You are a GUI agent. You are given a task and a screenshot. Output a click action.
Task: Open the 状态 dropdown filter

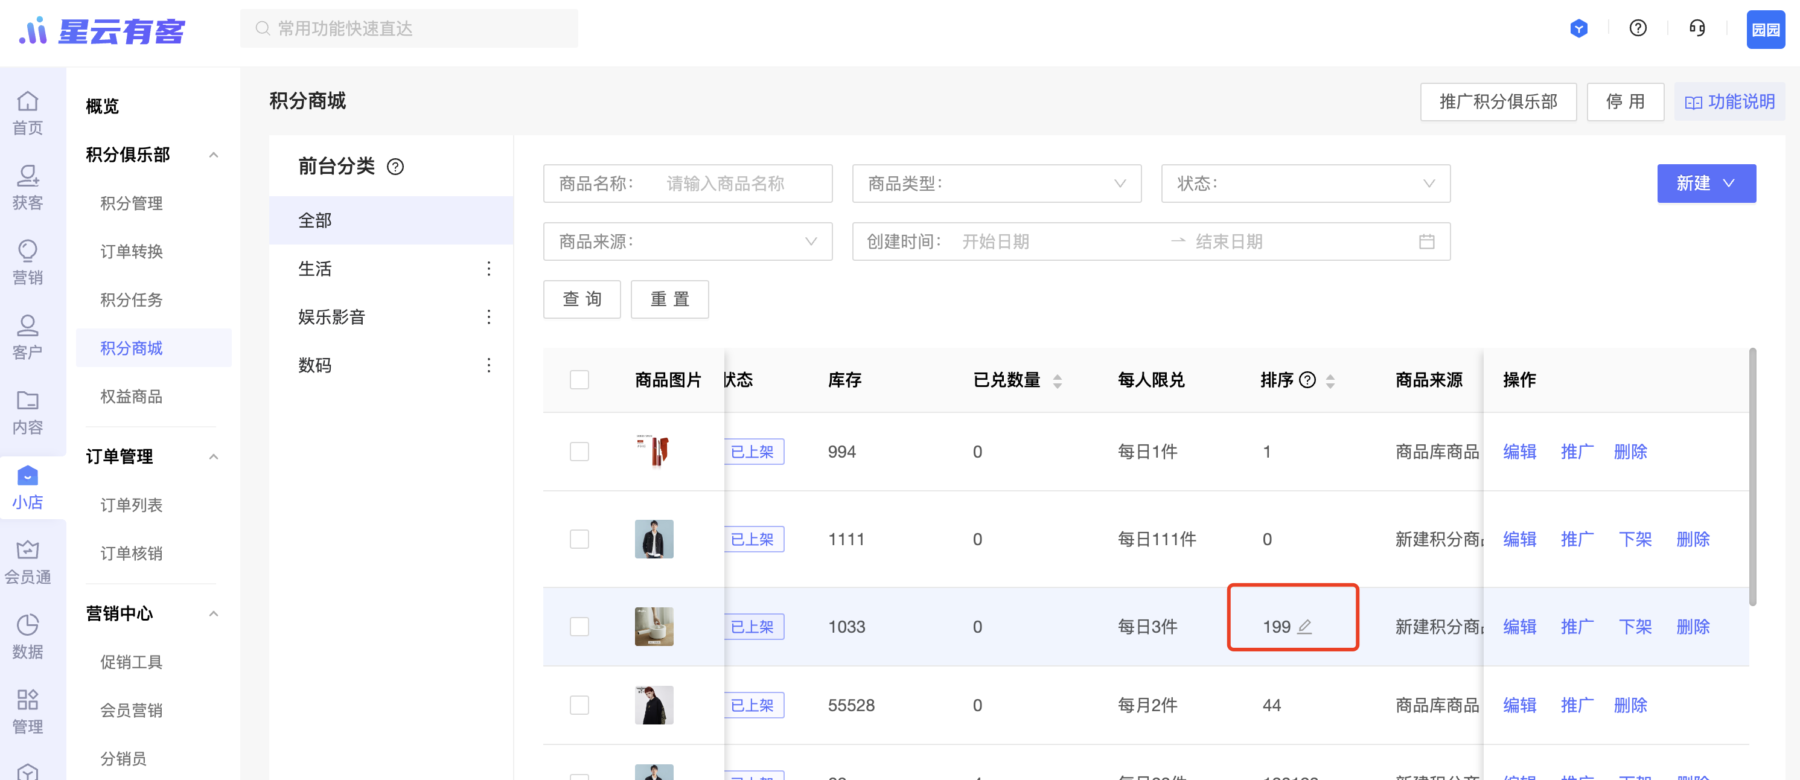(1305, 183)
